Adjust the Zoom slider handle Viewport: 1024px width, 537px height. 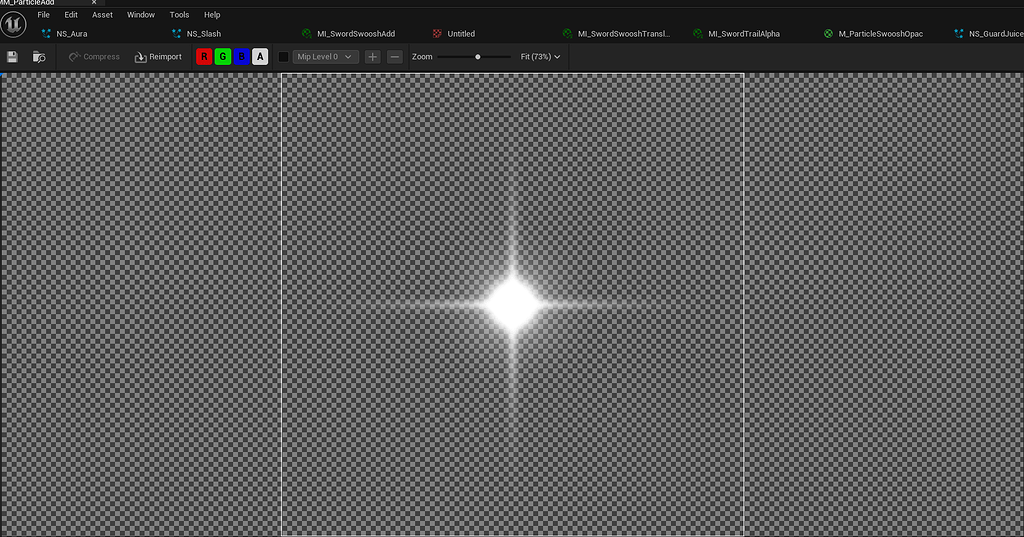(478, 57)
